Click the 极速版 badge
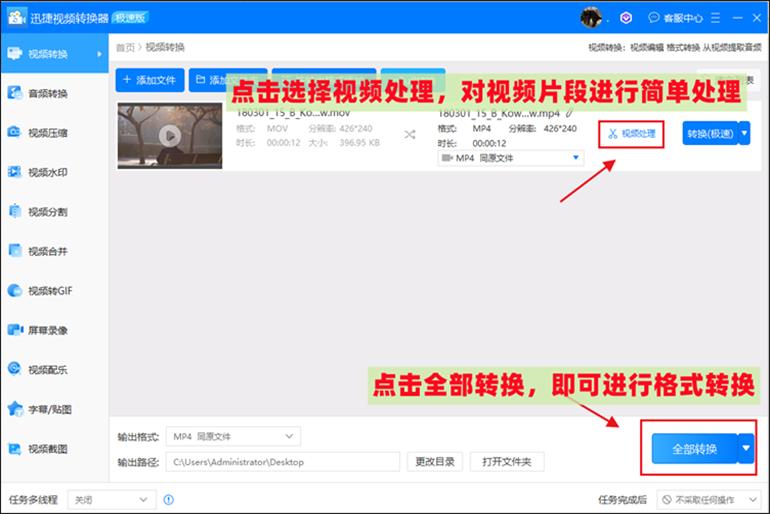 coord(130,18)
